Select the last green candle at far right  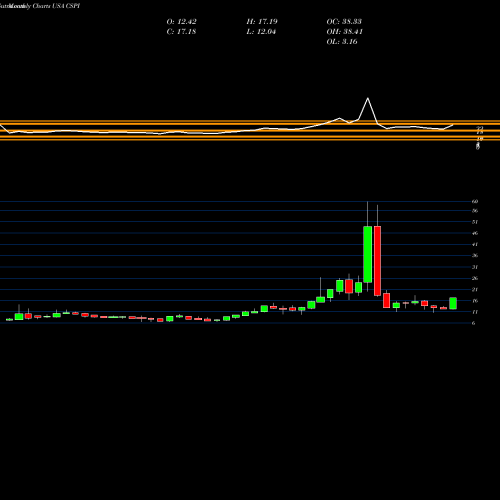pyautogui.click(x=453, y=303)
